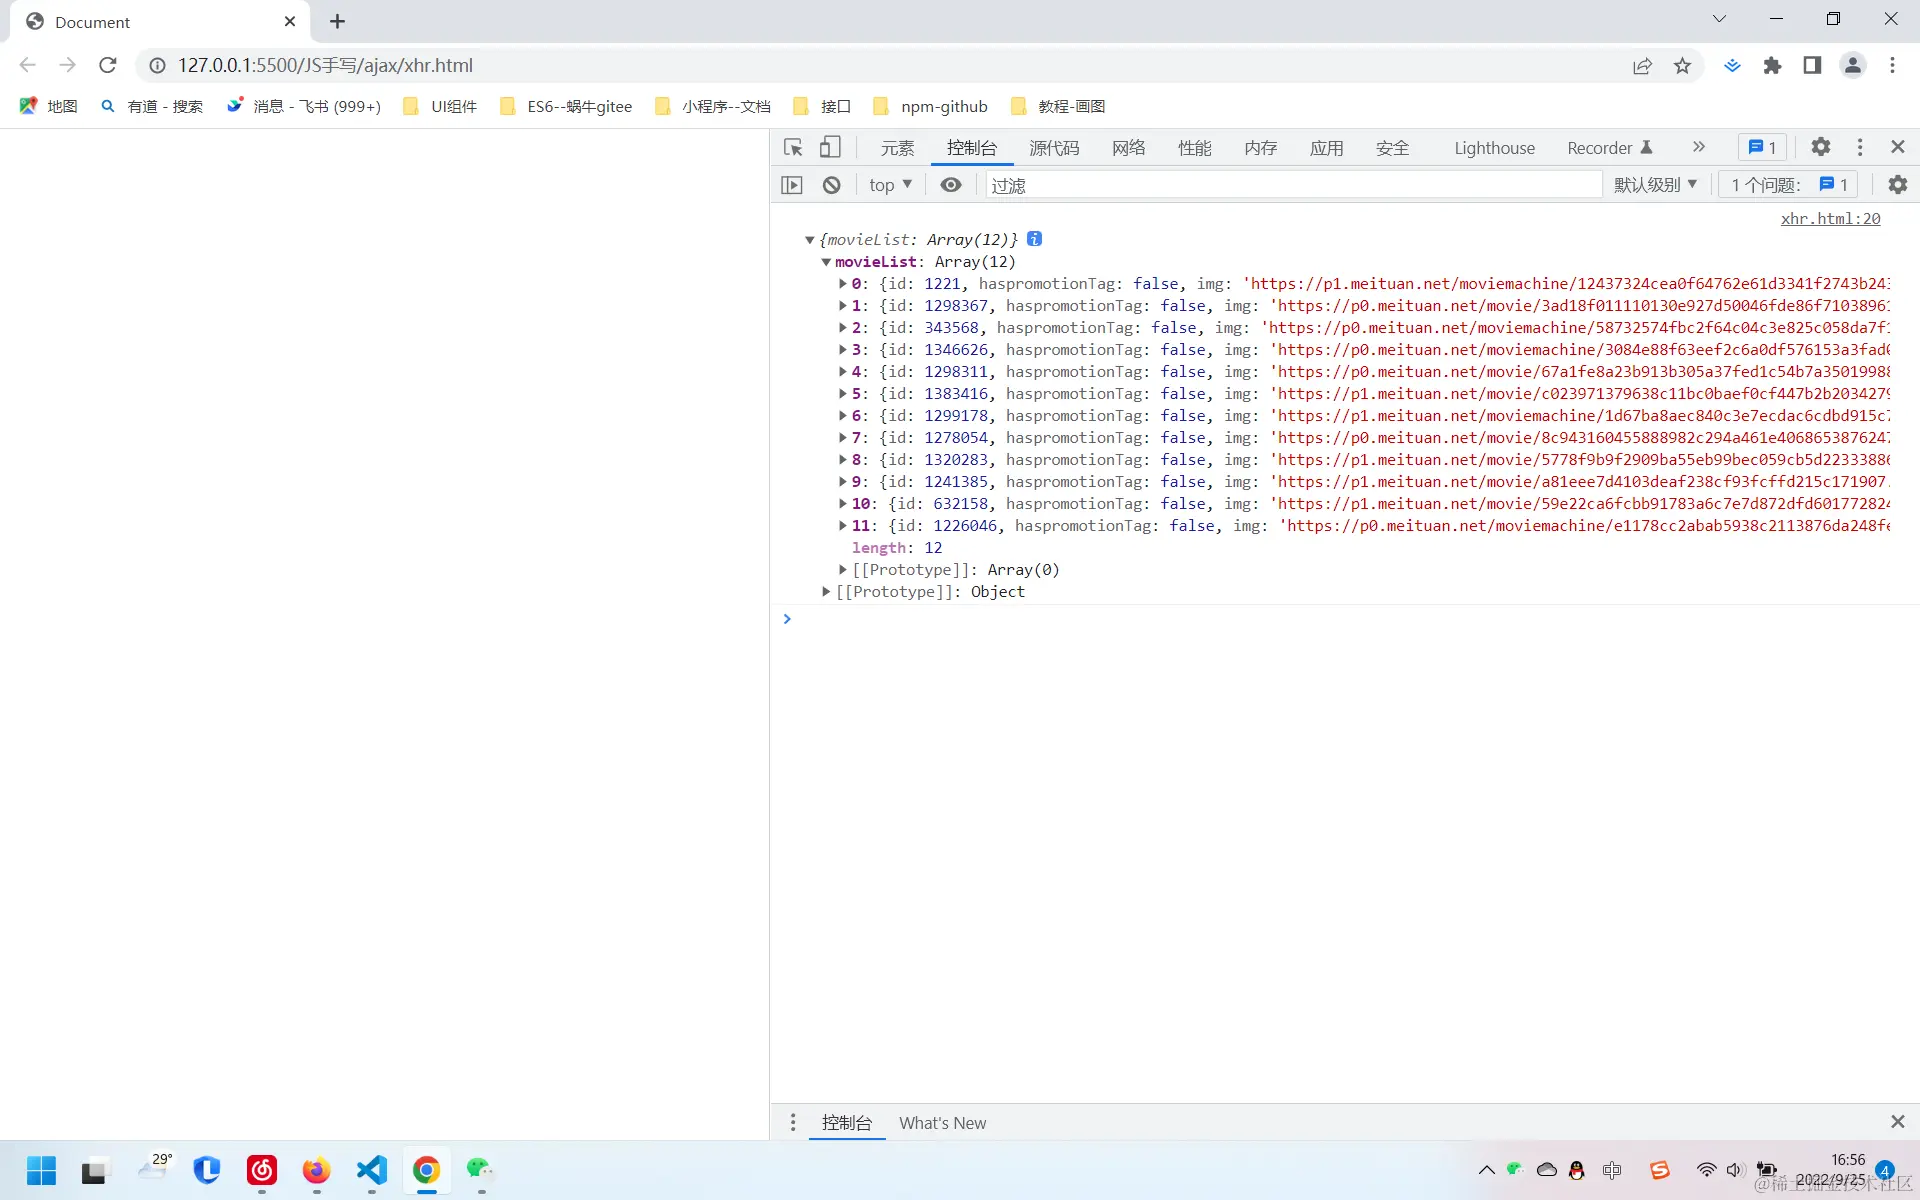This screenshot has height=1200, width=1920.
Task: Select the drawer 控制台 tab
Action: point(847,1123)
